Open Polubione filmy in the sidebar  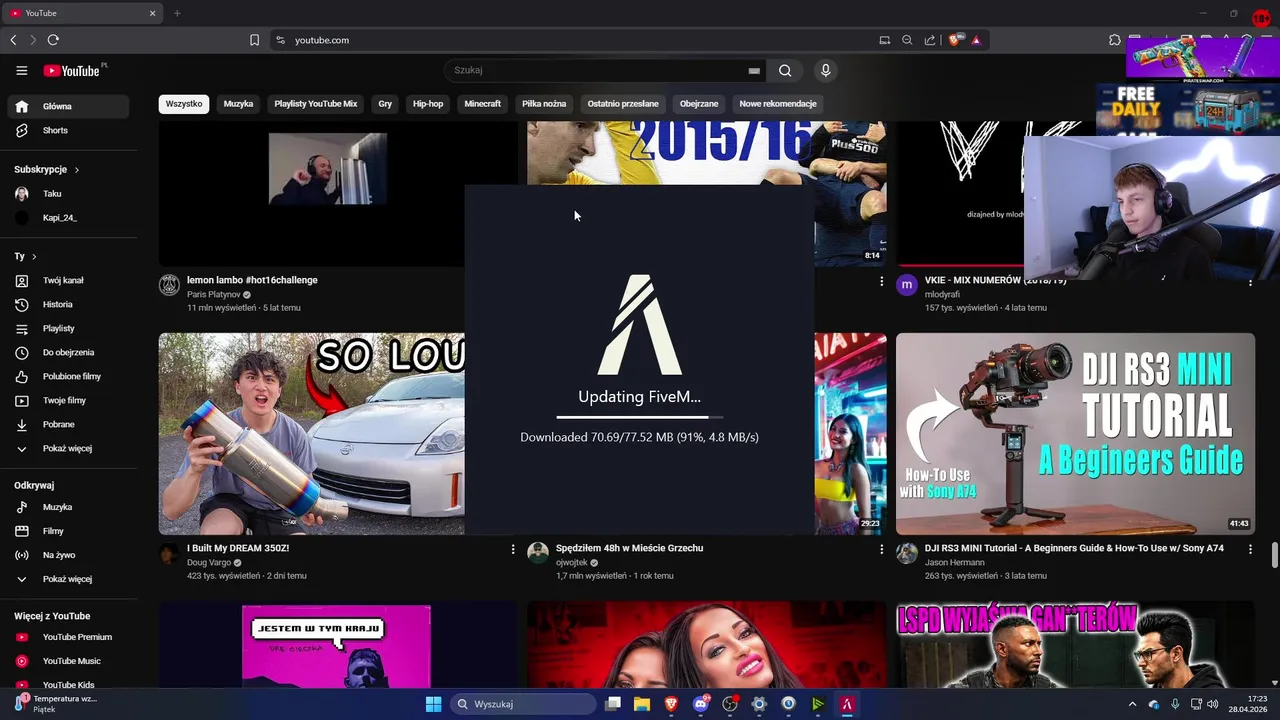pyautogui.click(x=68, y=376)
